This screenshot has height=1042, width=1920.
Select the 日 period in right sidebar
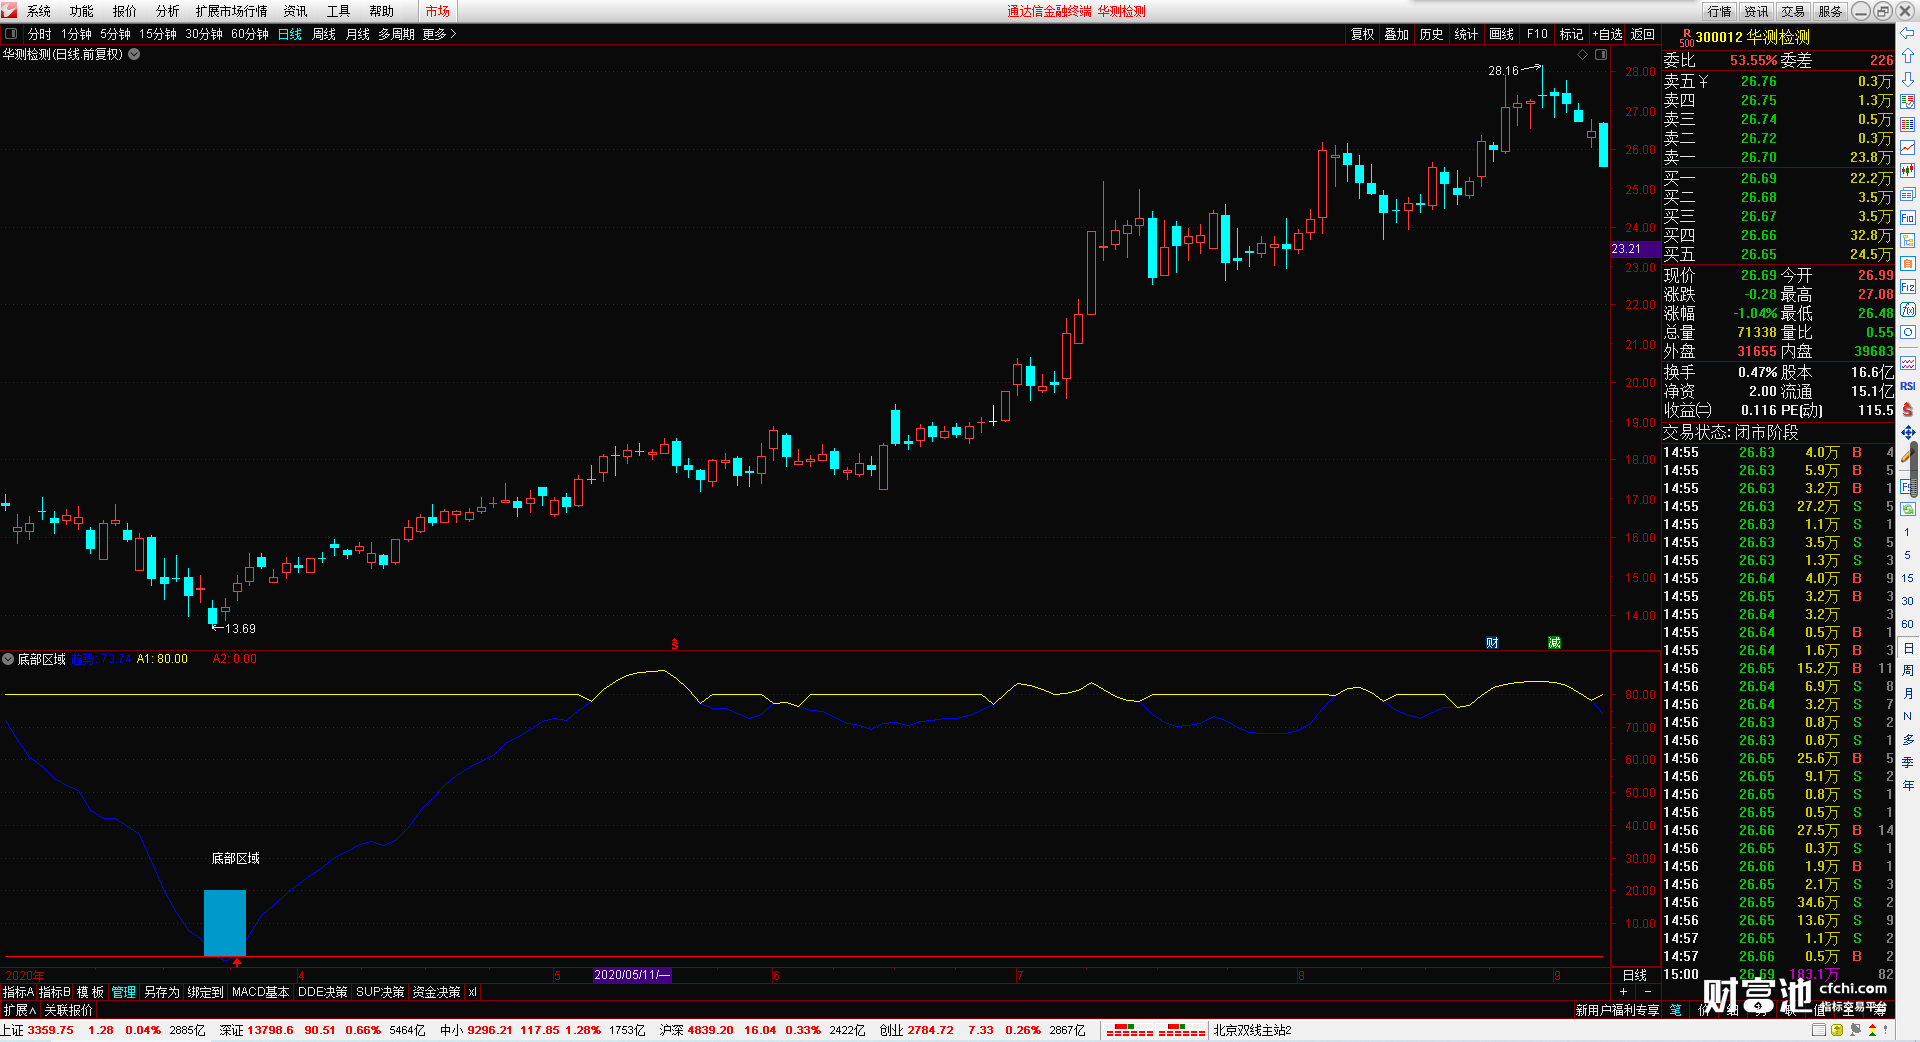[x=1908, y=648]
